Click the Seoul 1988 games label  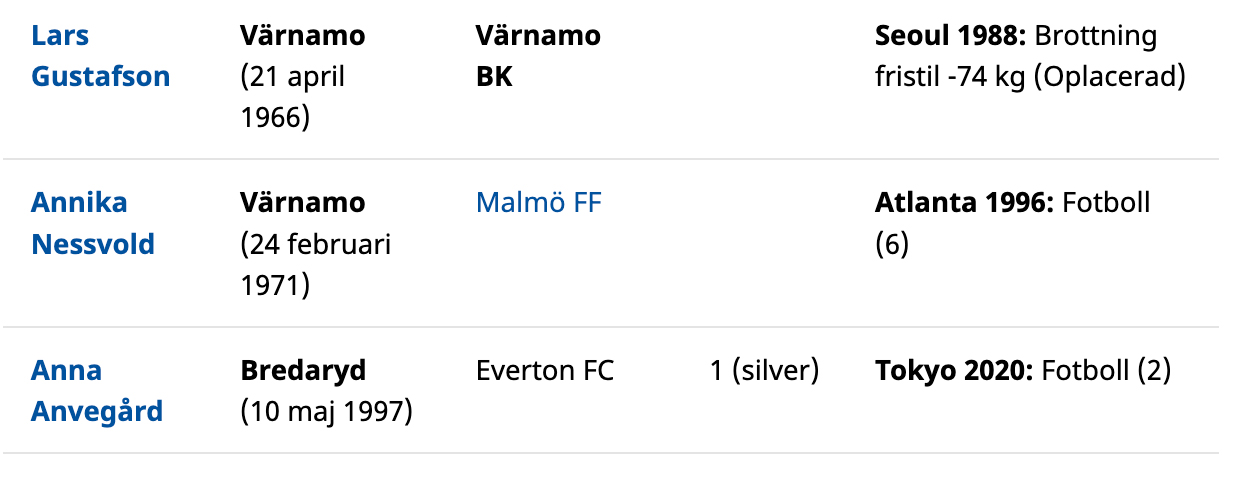click(x=950, y=36)
